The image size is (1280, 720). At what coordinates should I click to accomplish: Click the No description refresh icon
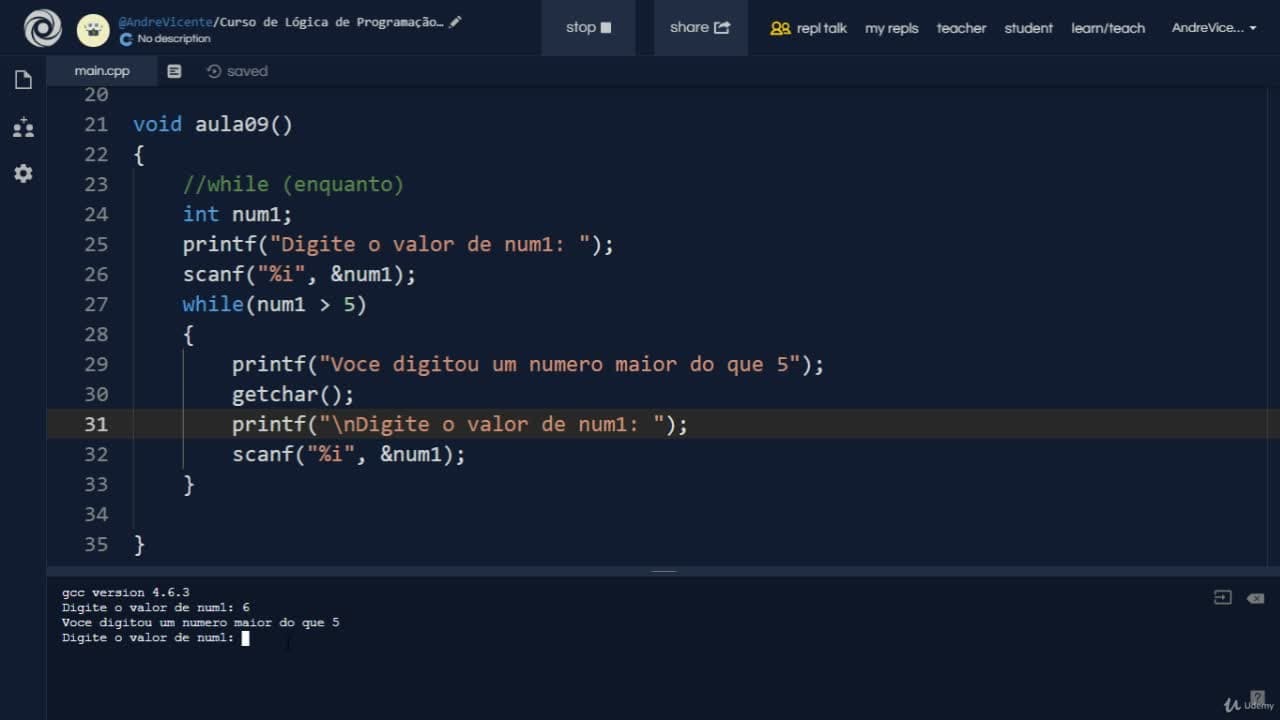point(125,39)
